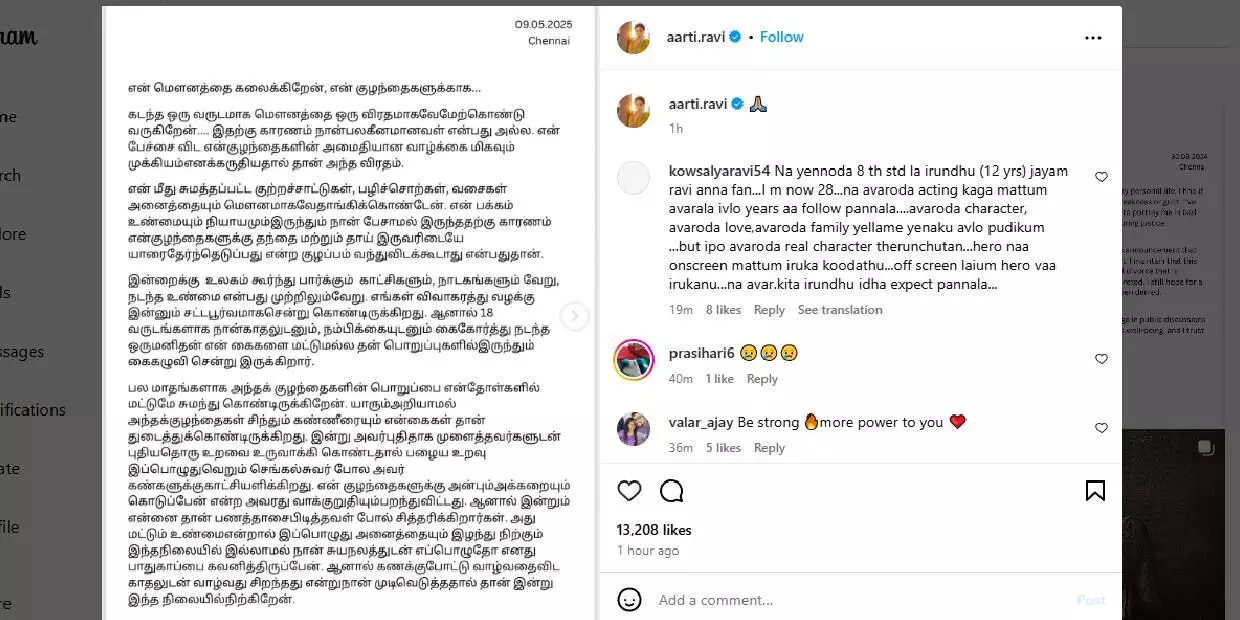This screenshot has height=620, width=1240.
Task: Click See translation on first comment
Action: [x=840, y=310]
